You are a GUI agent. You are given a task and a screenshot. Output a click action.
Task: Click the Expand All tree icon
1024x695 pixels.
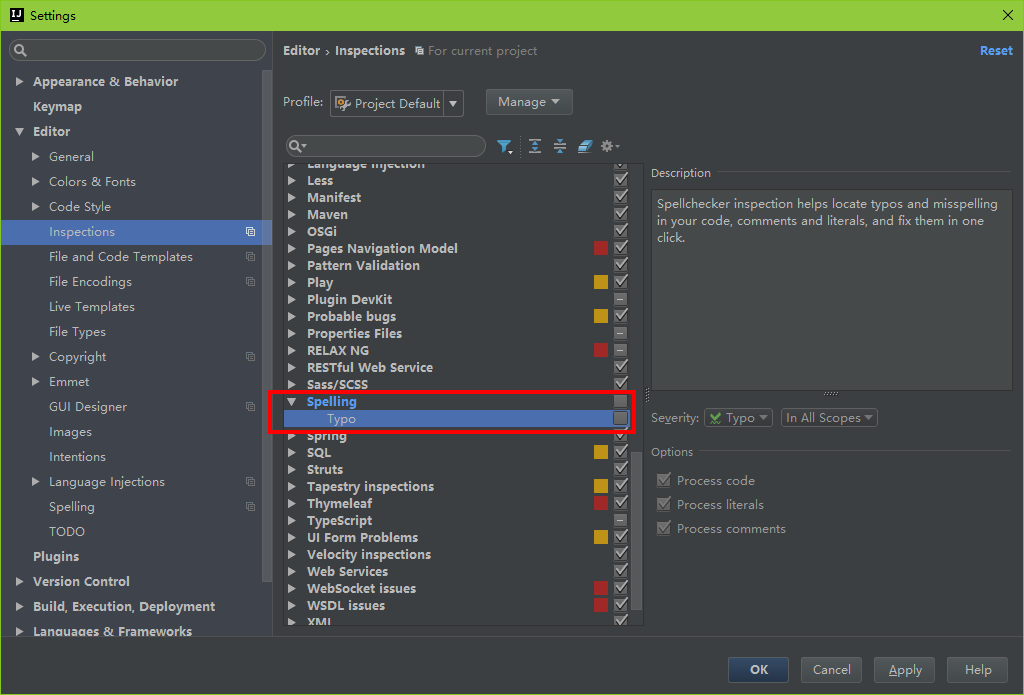tap(535, 147)
